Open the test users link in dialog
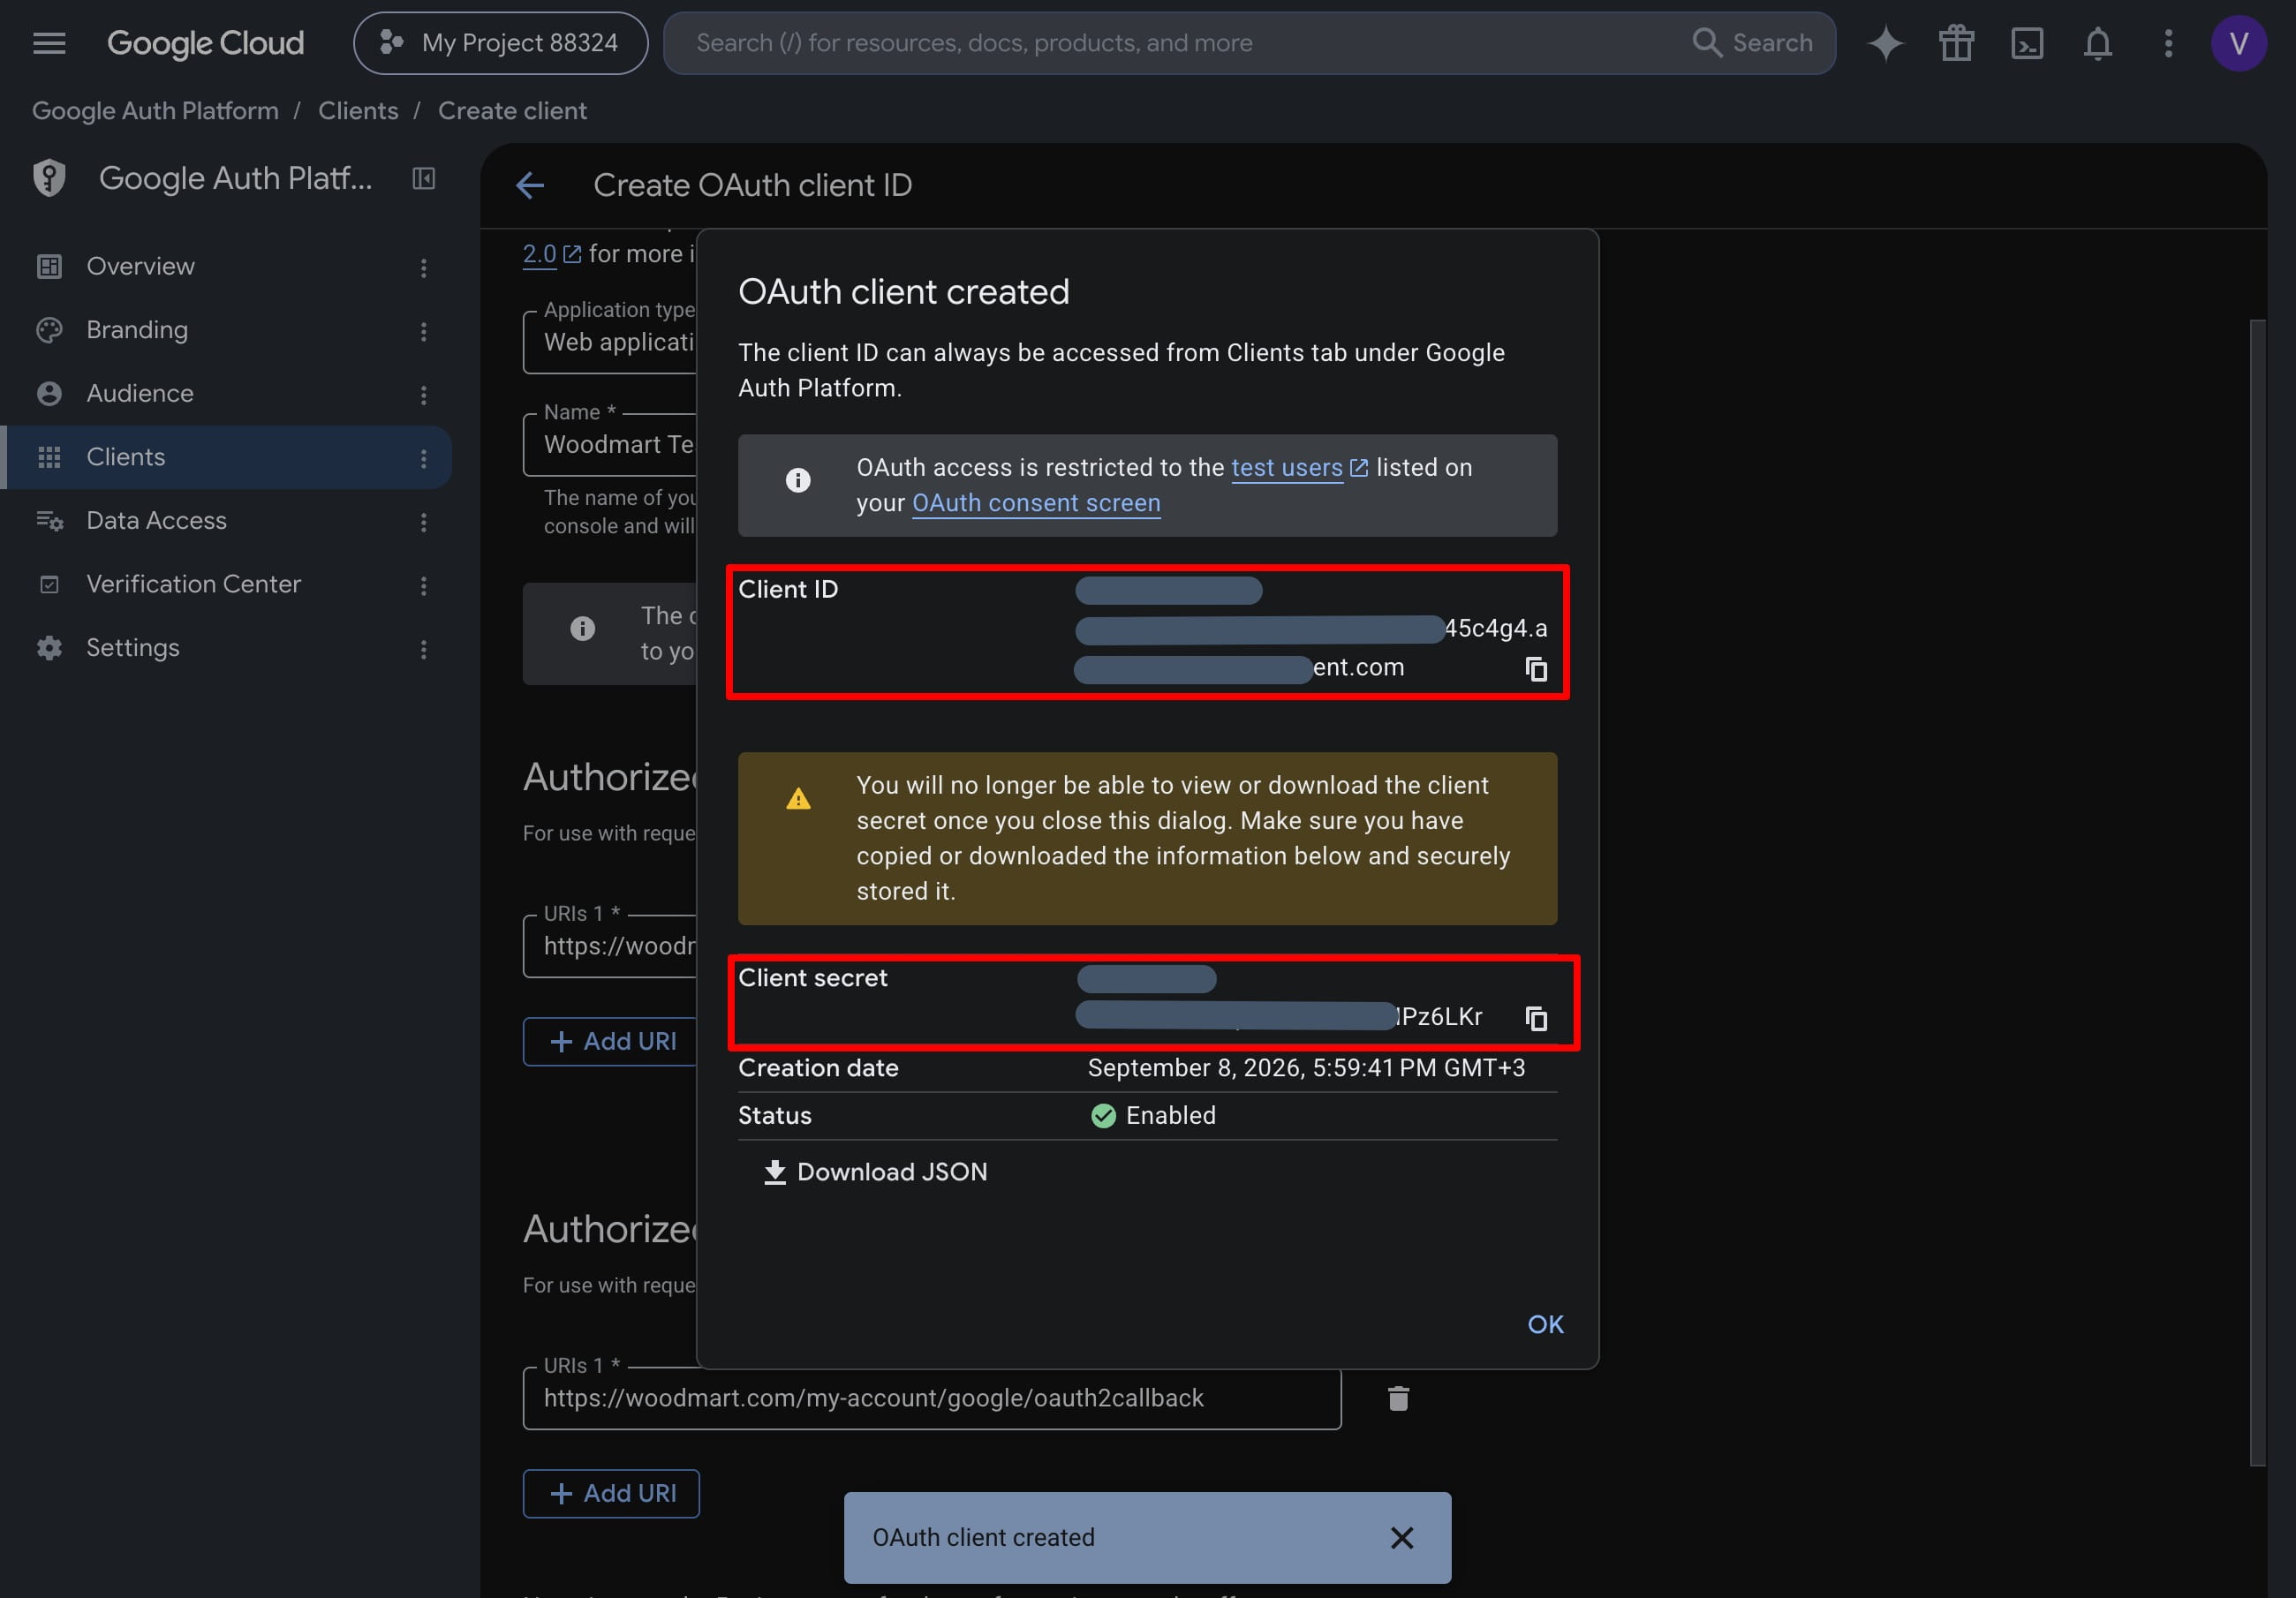The image size is (2296, 1598). [x=1299, y=467]
